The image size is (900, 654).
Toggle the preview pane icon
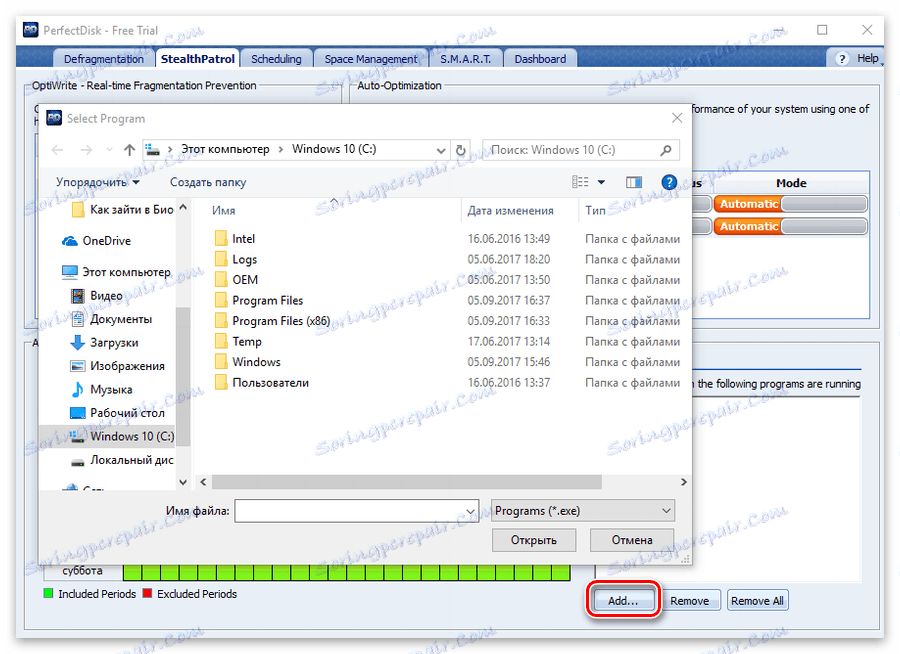click(634, 182)
